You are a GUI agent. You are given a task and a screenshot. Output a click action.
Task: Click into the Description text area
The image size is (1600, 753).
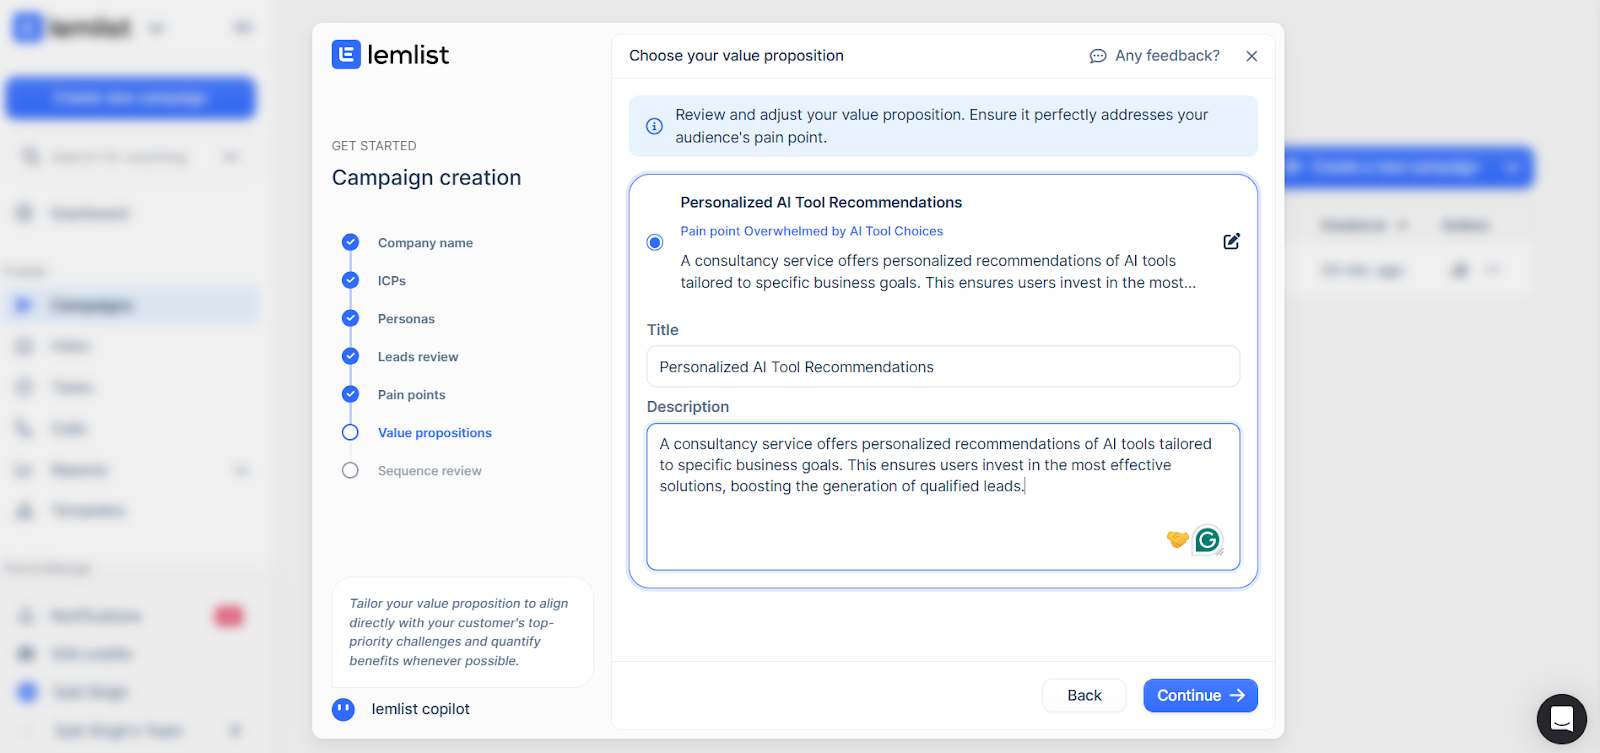point(943,497)
